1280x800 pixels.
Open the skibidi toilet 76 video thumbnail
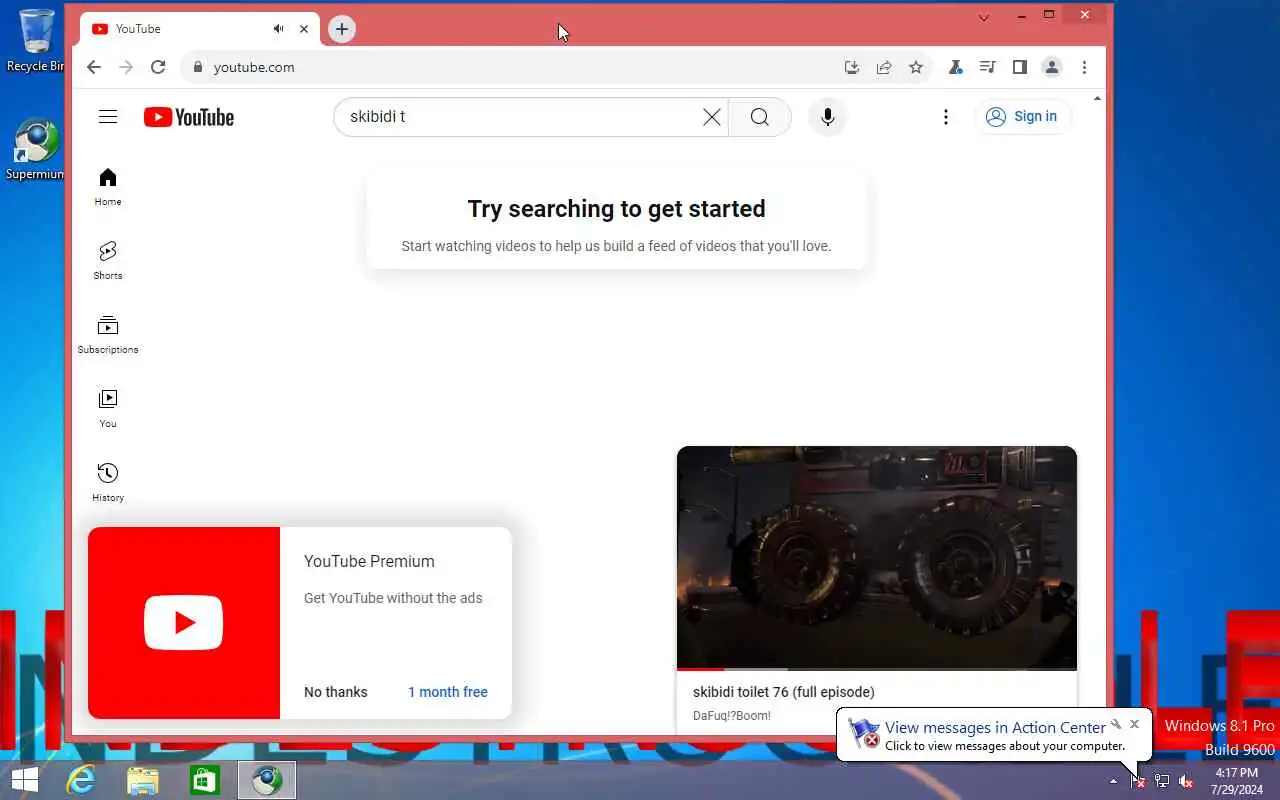pos(877,557)
